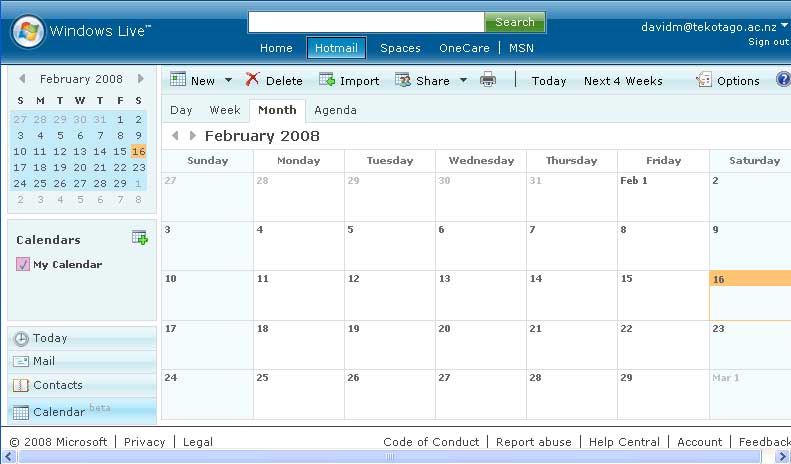Click the New calendar item icon
Viewport: 791px width, 464px height.
coord(178,79)
